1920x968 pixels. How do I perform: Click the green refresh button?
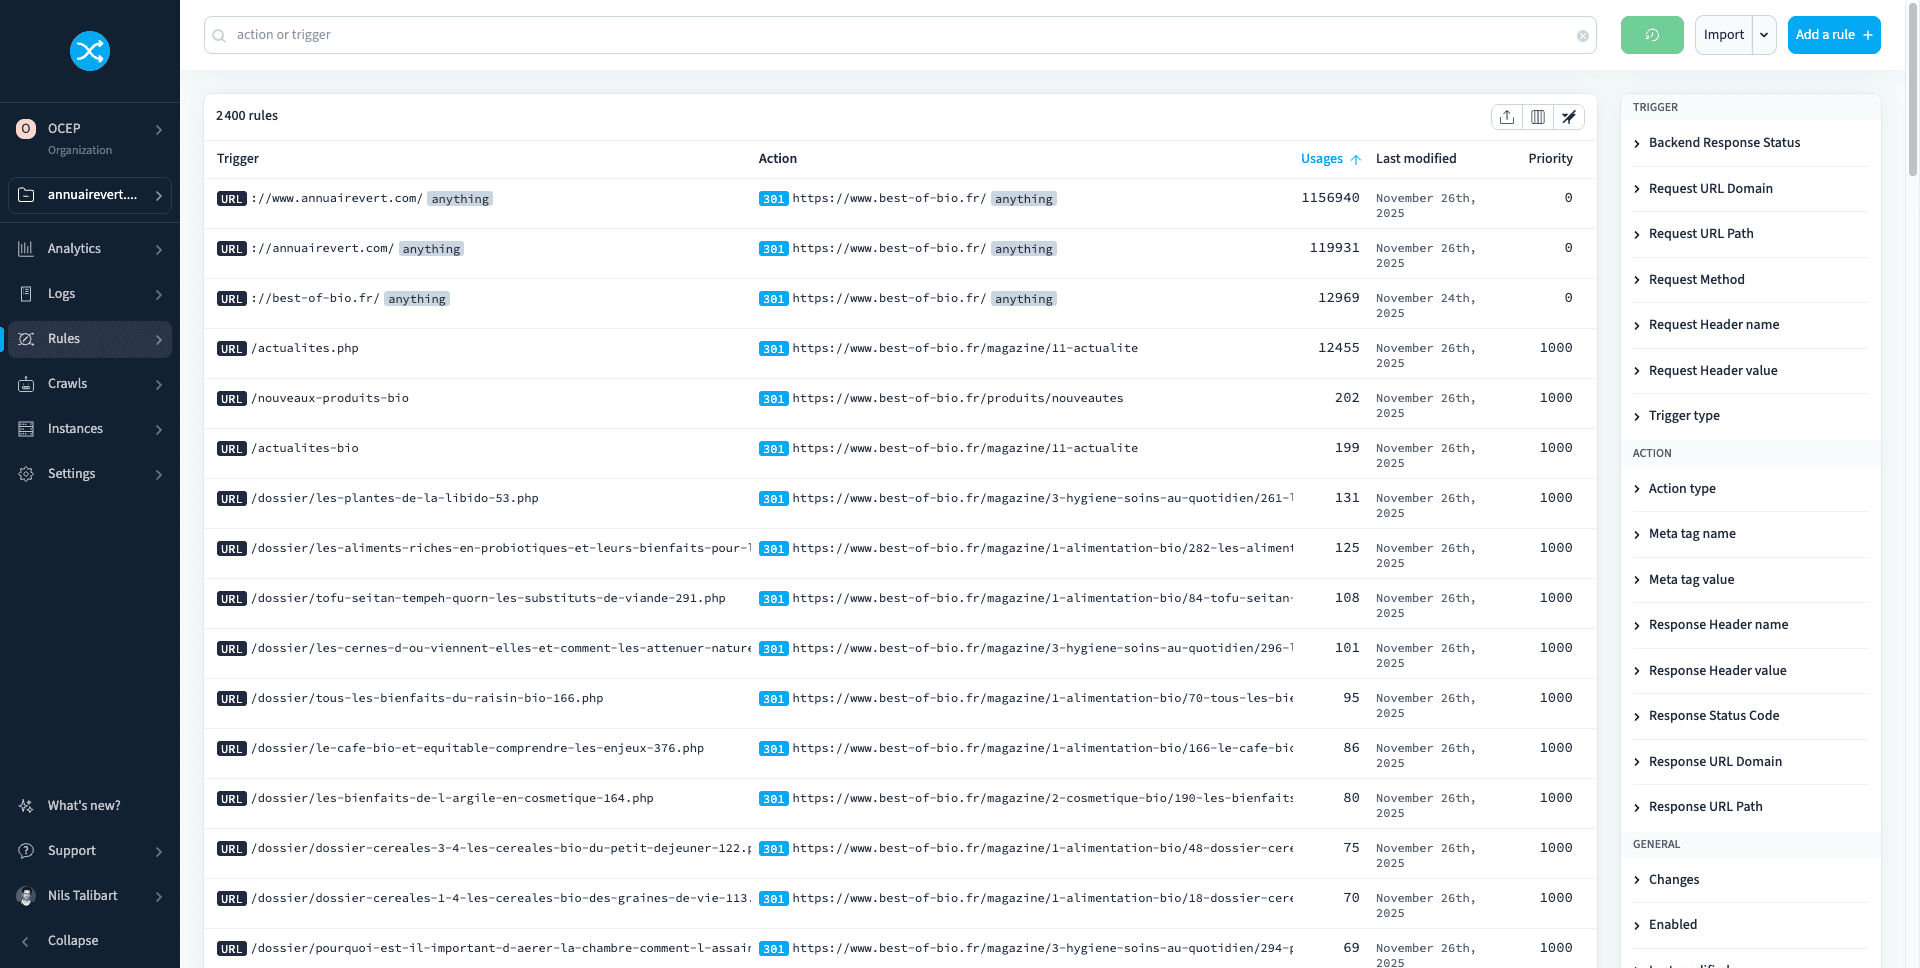(x=1652, y=35)
